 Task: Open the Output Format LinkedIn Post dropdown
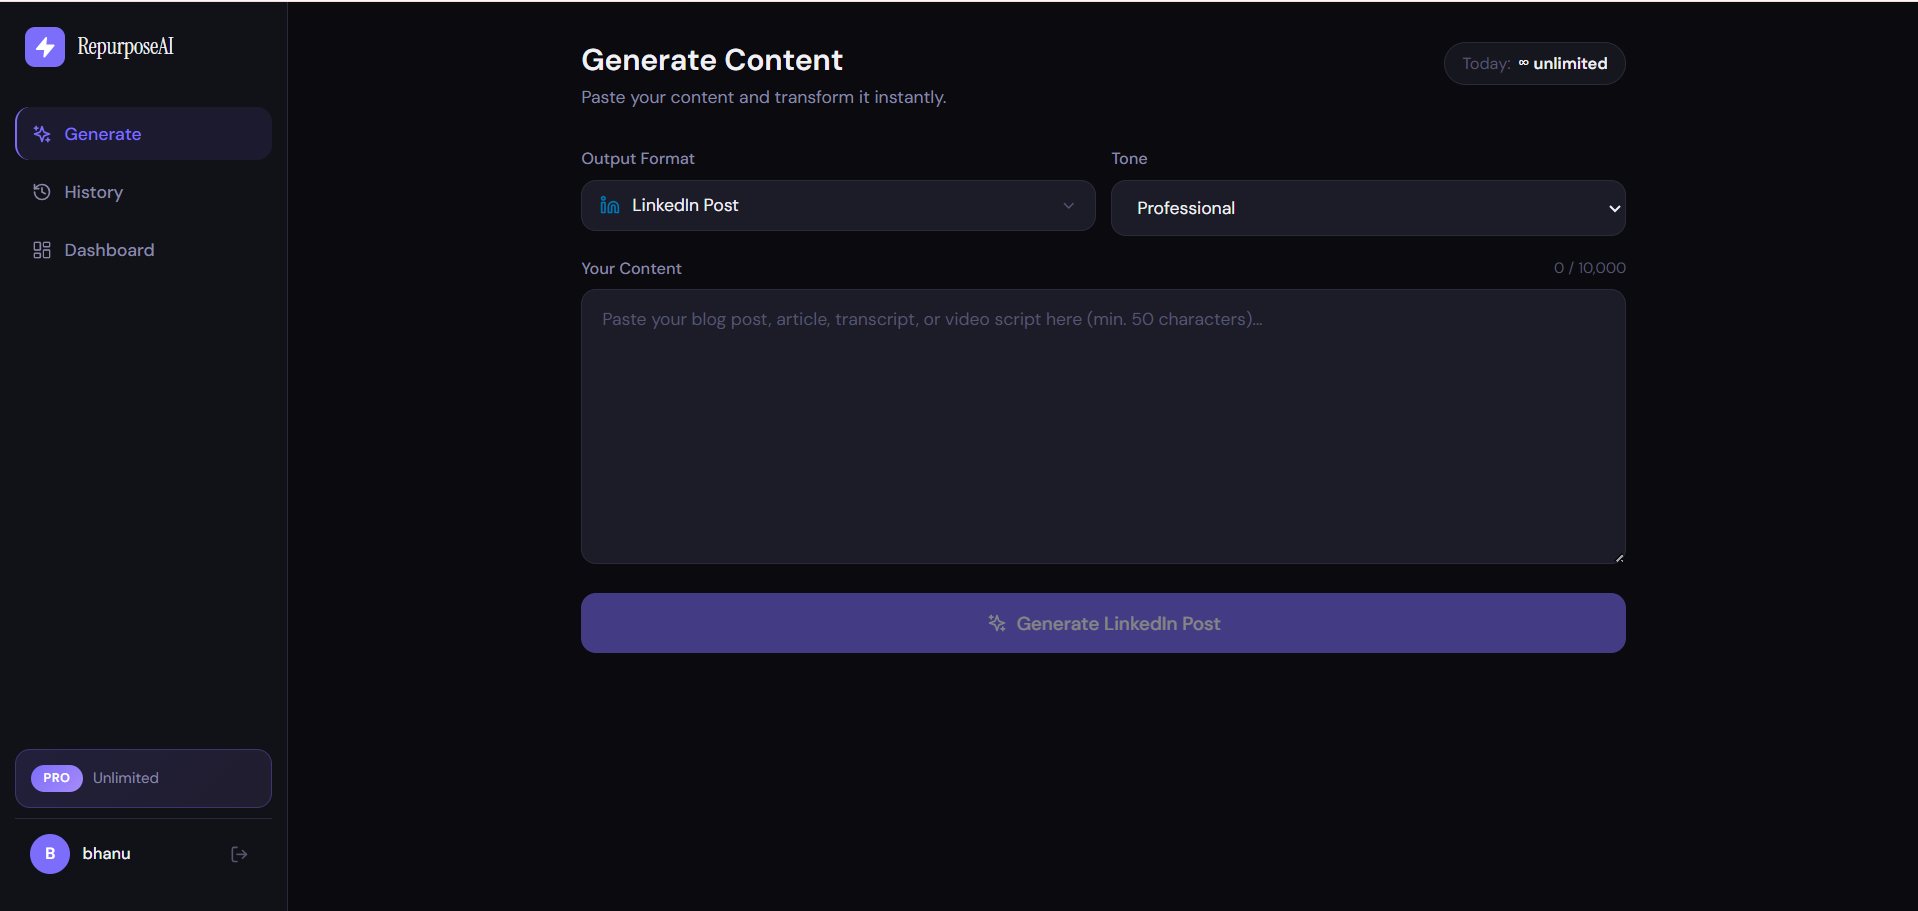pyautogui.click(x=838, y=205)
